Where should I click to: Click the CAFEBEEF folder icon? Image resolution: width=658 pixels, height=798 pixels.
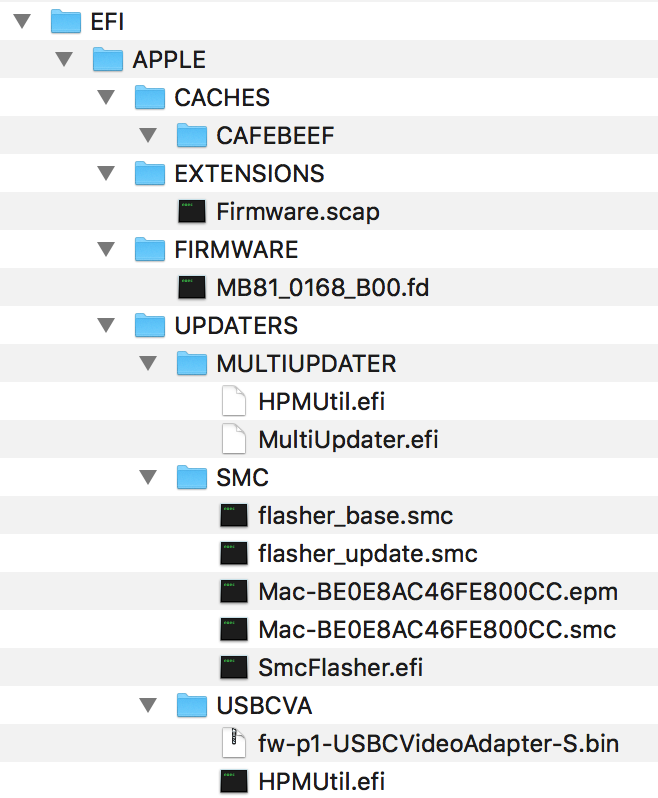click(x=191, y=136)
